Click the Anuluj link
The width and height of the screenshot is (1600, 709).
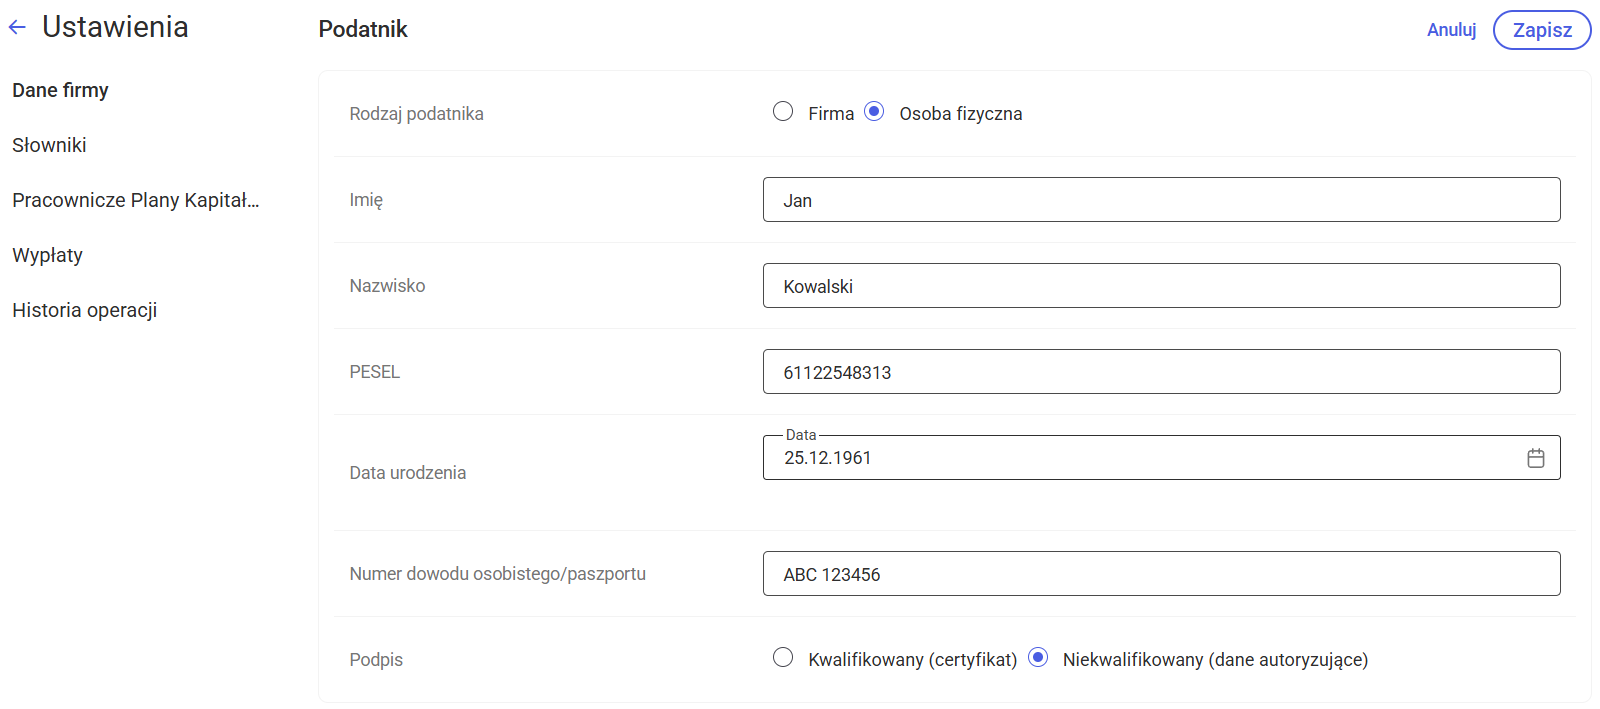(1451, 30)
